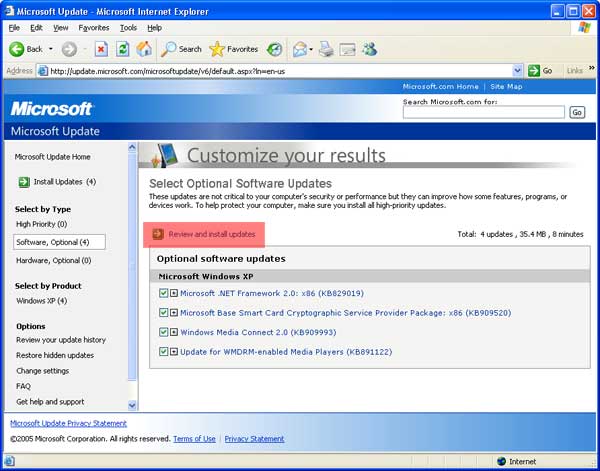Open the Favorites menu
This screenshot has width=600, height=471.
(x=94, y=28)
